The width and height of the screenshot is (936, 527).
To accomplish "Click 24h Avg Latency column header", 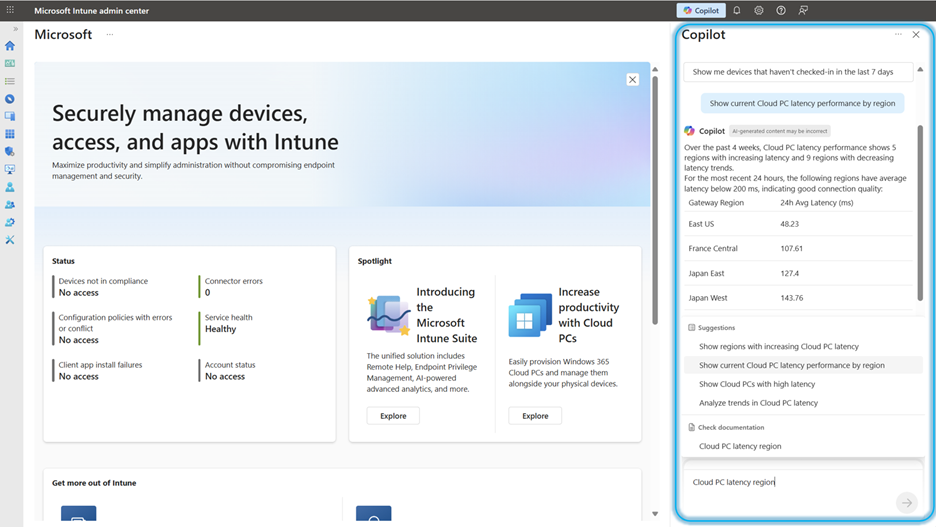I will click(817, 203).
